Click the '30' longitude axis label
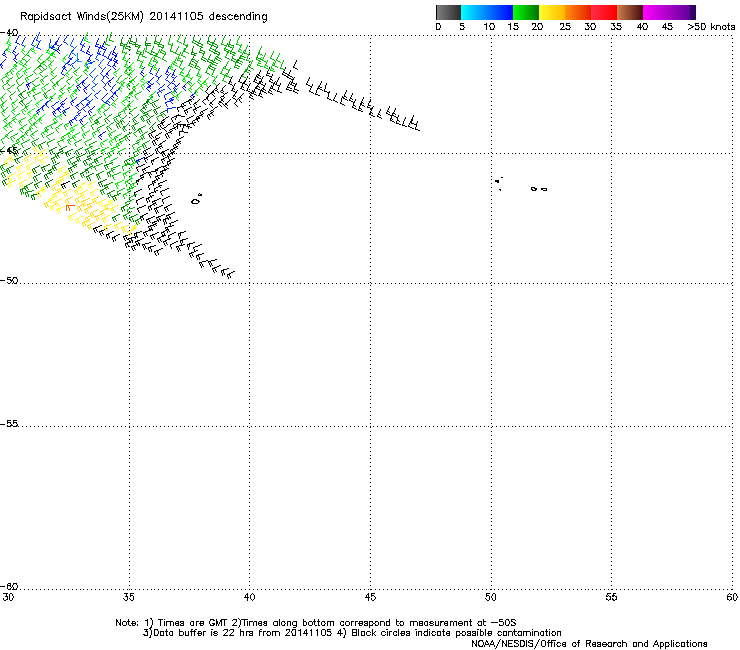 [8, 597]
